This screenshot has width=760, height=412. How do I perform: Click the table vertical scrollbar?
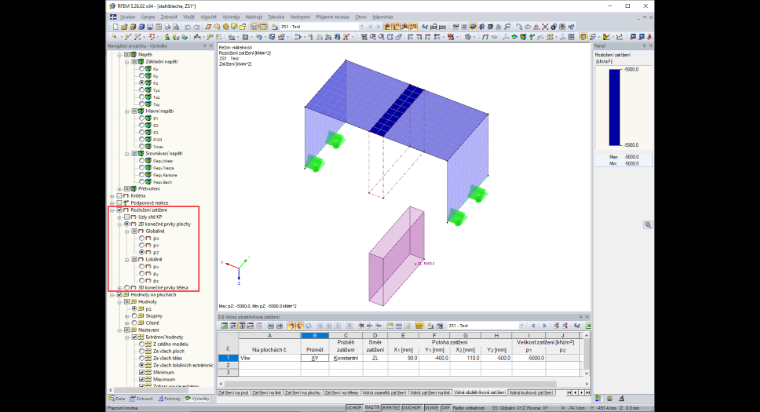pyautogui.click(x=586, y=354)
